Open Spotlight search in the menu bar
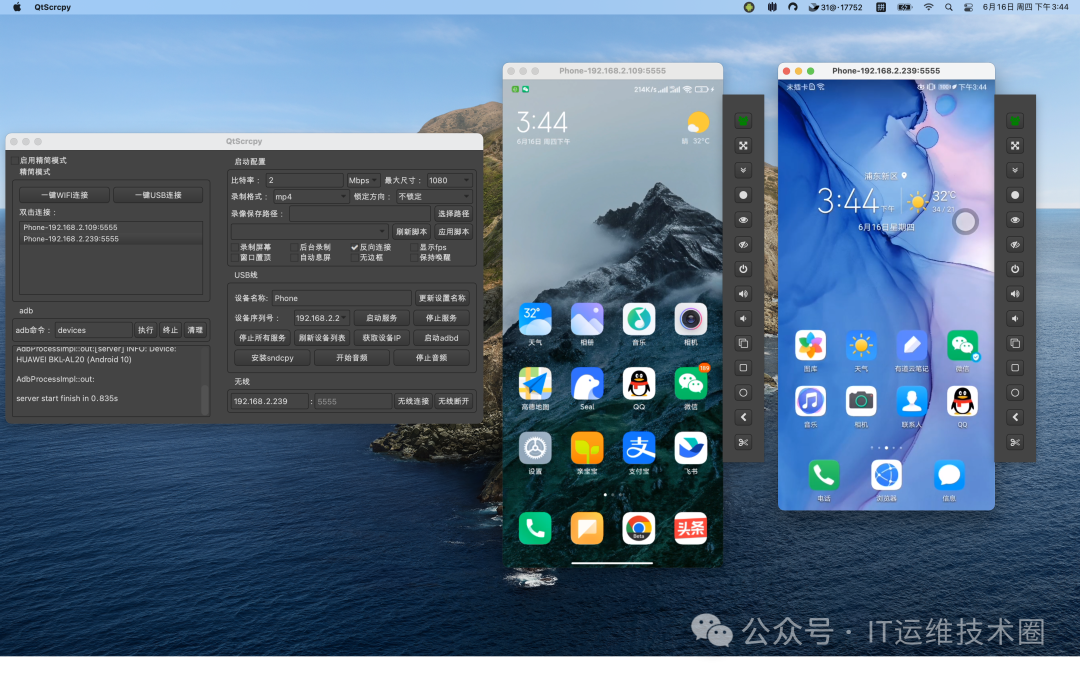 (949, 7)
